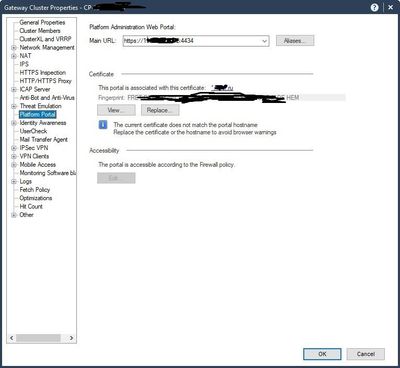Open Anti-Bot and Anti-Virus page
Viewport: 400px width, 368px height.
(47, 98)
